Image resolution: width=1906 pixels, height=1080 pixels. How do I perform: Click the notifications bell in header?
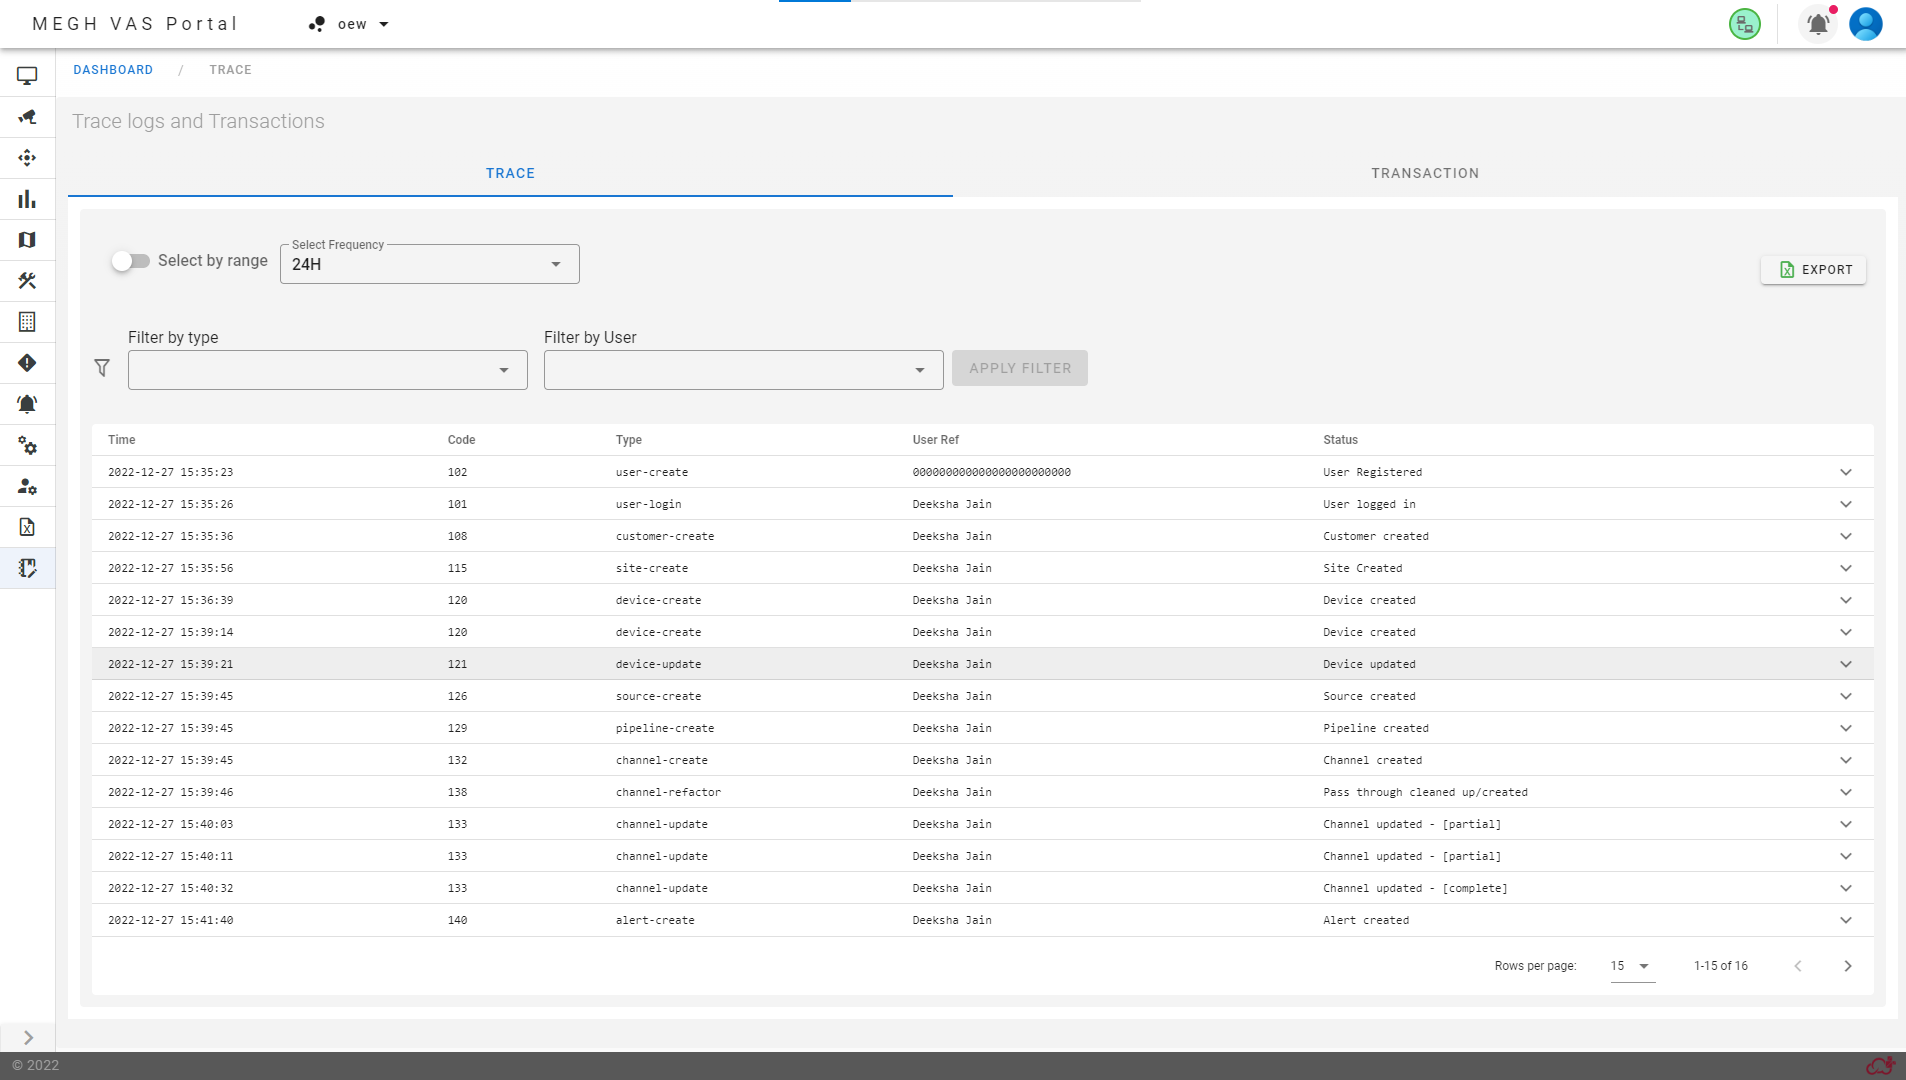(1818, 24)
